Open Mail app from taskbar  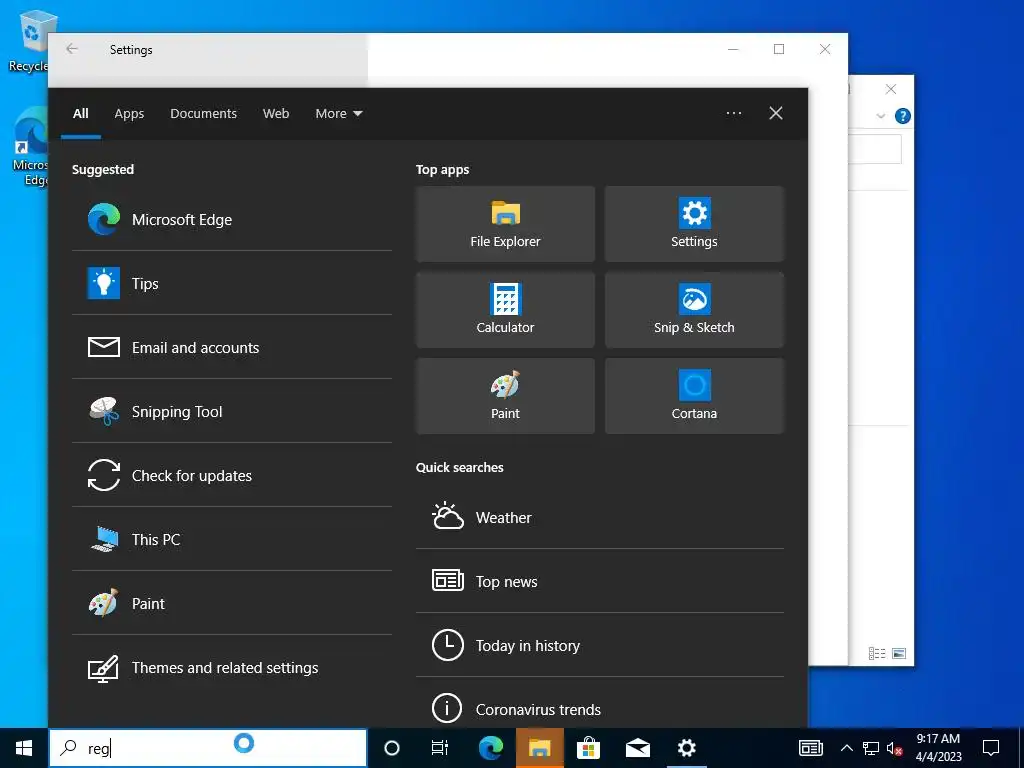(637, 748)
